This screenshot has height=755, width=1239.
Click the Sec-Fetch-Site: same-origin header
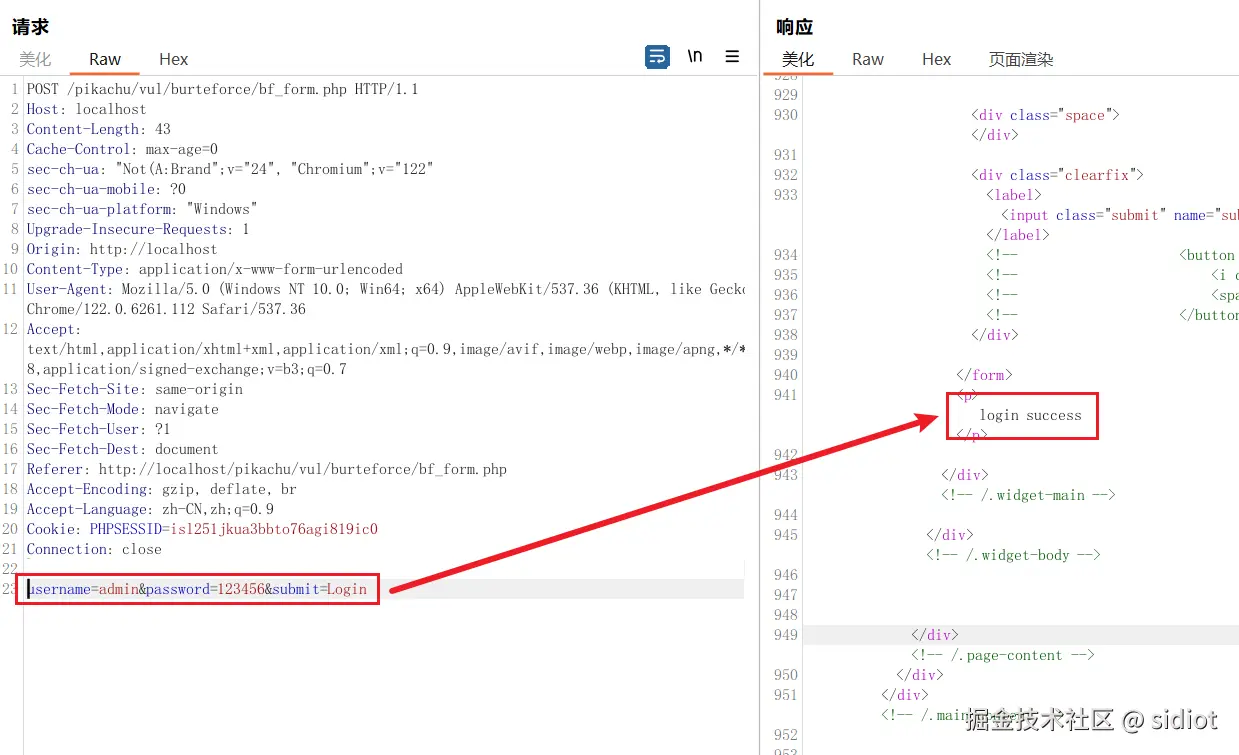(x=135, y=389)
